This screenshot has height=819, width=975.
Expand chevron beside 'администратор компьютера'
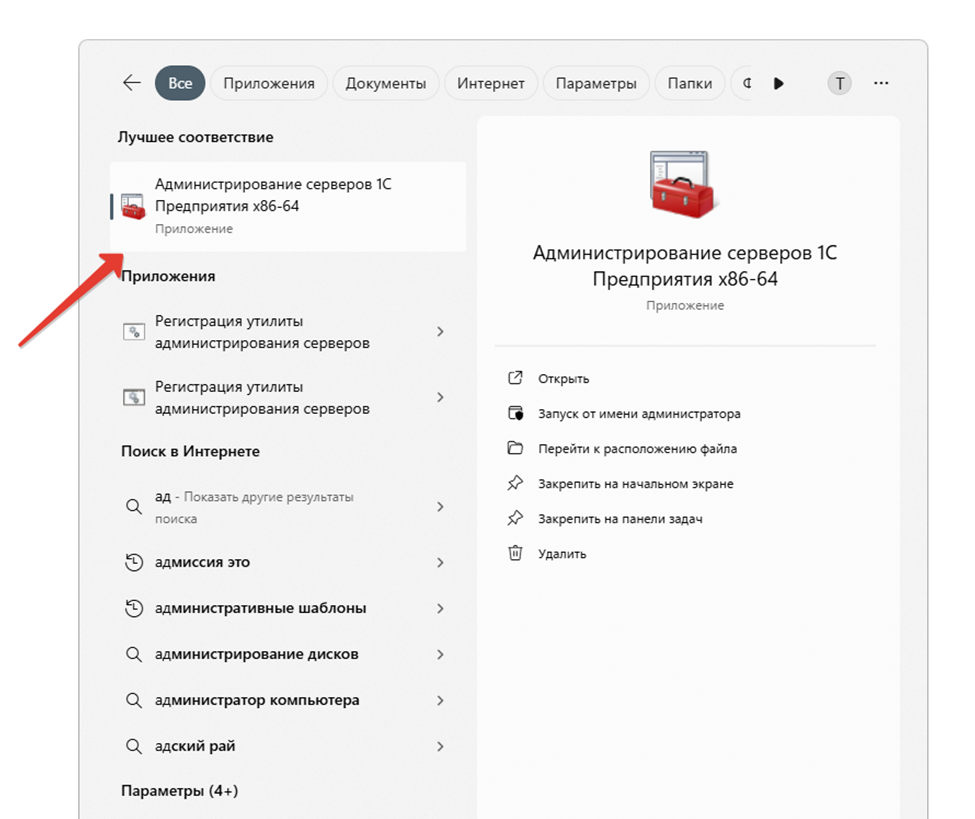440,700
